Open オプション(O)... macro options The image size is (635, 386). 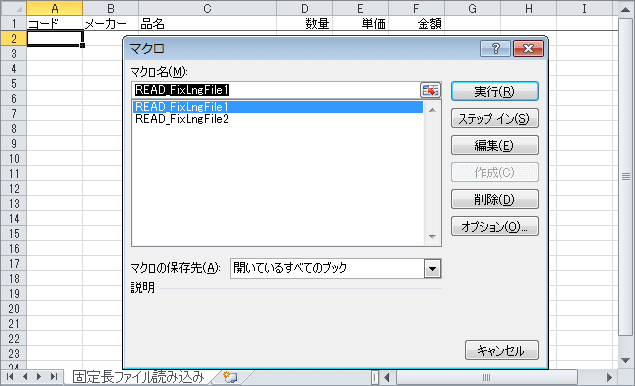[x=494, y=226]
